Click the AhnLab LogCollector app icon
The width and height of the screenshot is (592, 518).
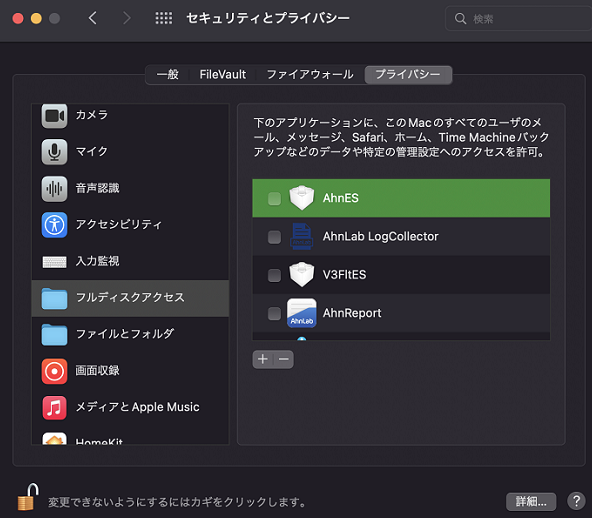pos(302,236)
